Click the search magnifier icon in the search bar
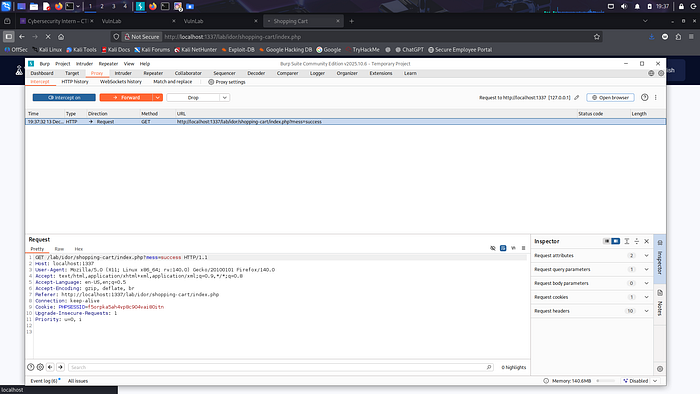Screen dimensions: 700x394 pos(489,367)
